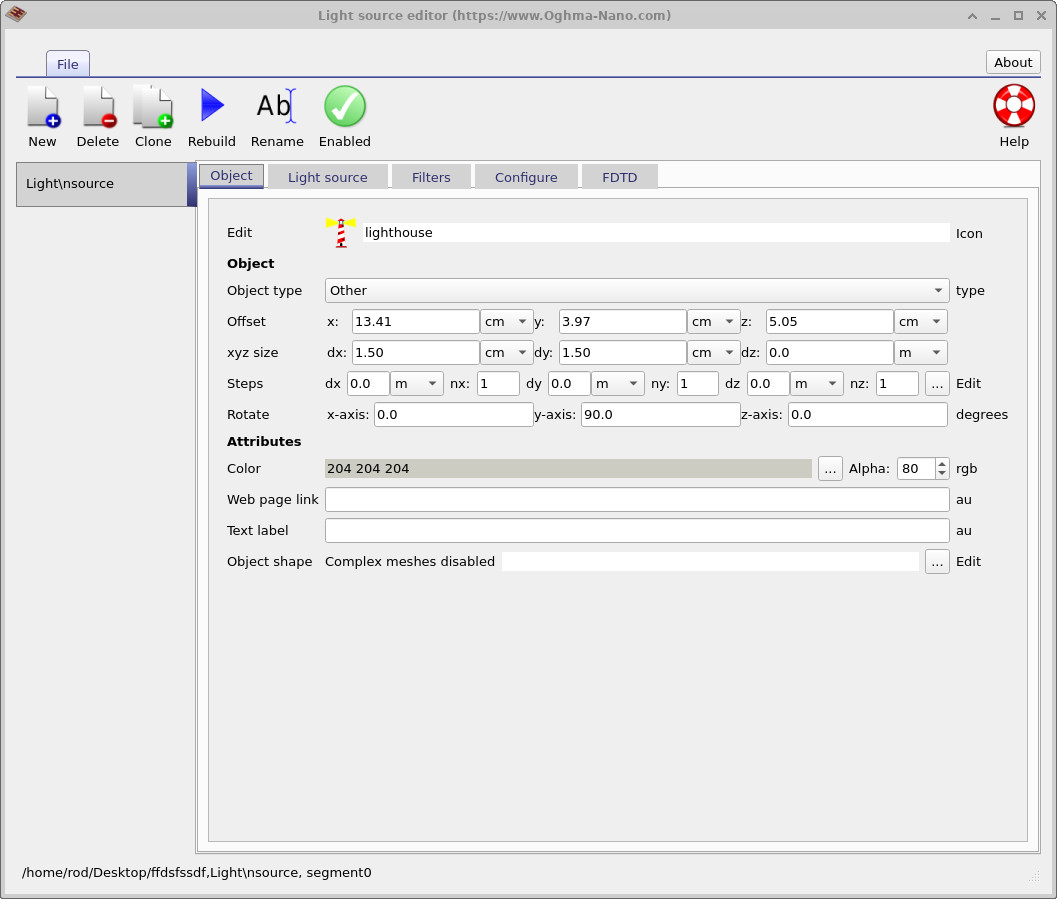Switch to the Filters tab
The image size is (1057, 899).
[431, 177]
